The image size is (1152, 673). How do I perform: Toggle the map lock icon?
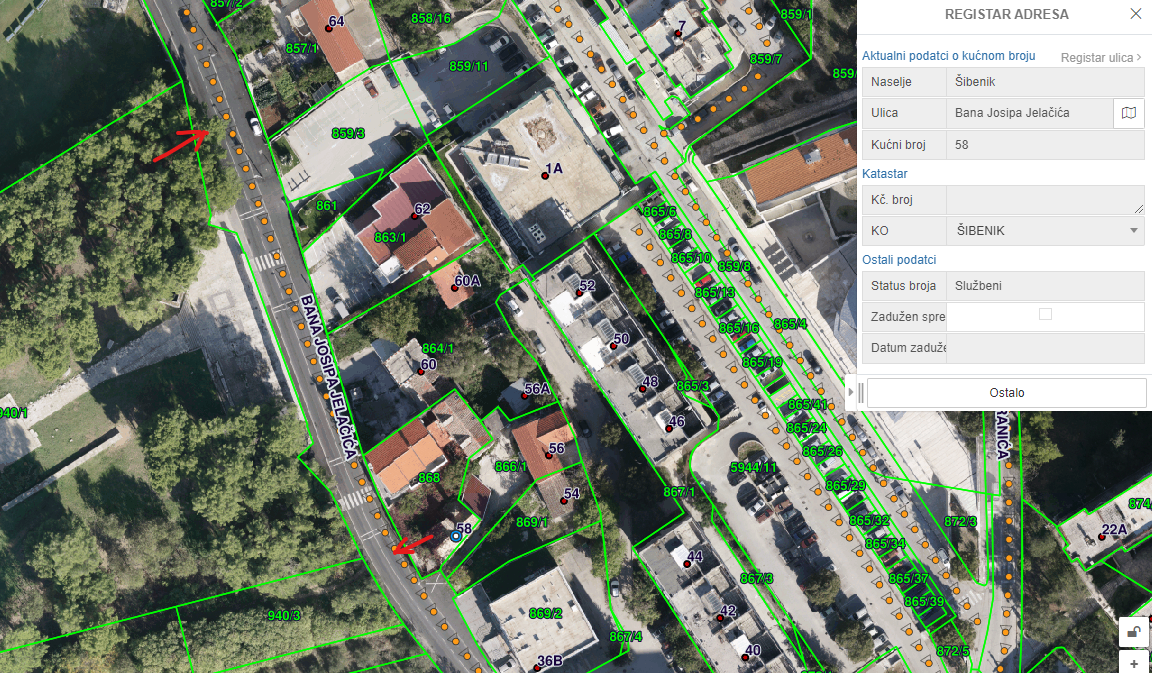1134,631
